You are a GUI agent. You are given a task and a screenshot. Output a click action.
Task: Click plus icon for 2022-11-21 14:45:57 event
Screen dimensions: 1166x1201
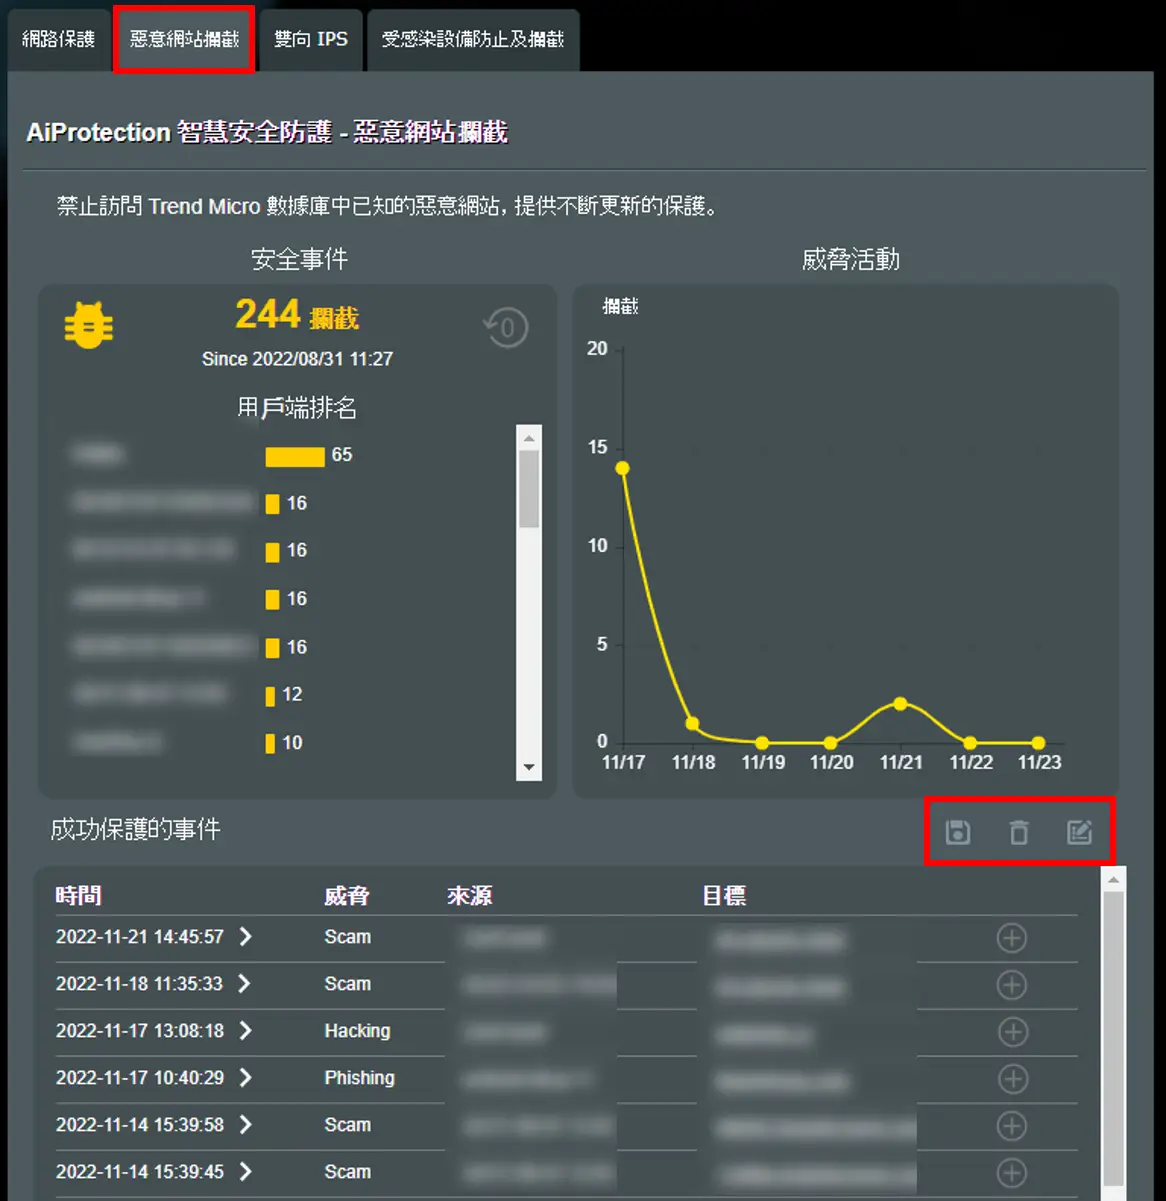pyautogui.click(x=1012, y=938)
